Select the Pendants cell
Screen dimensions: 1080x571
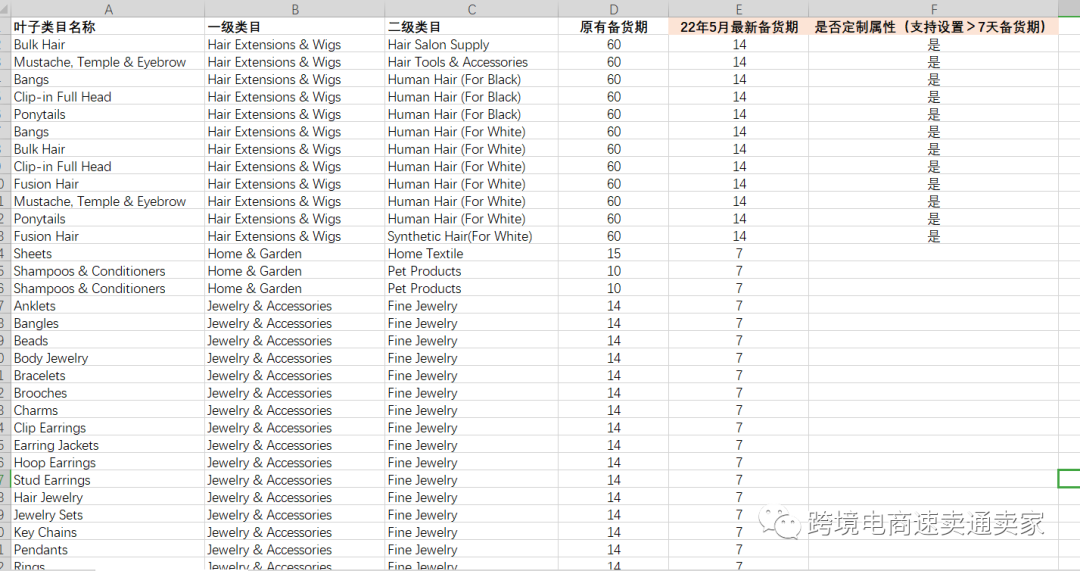108,550
